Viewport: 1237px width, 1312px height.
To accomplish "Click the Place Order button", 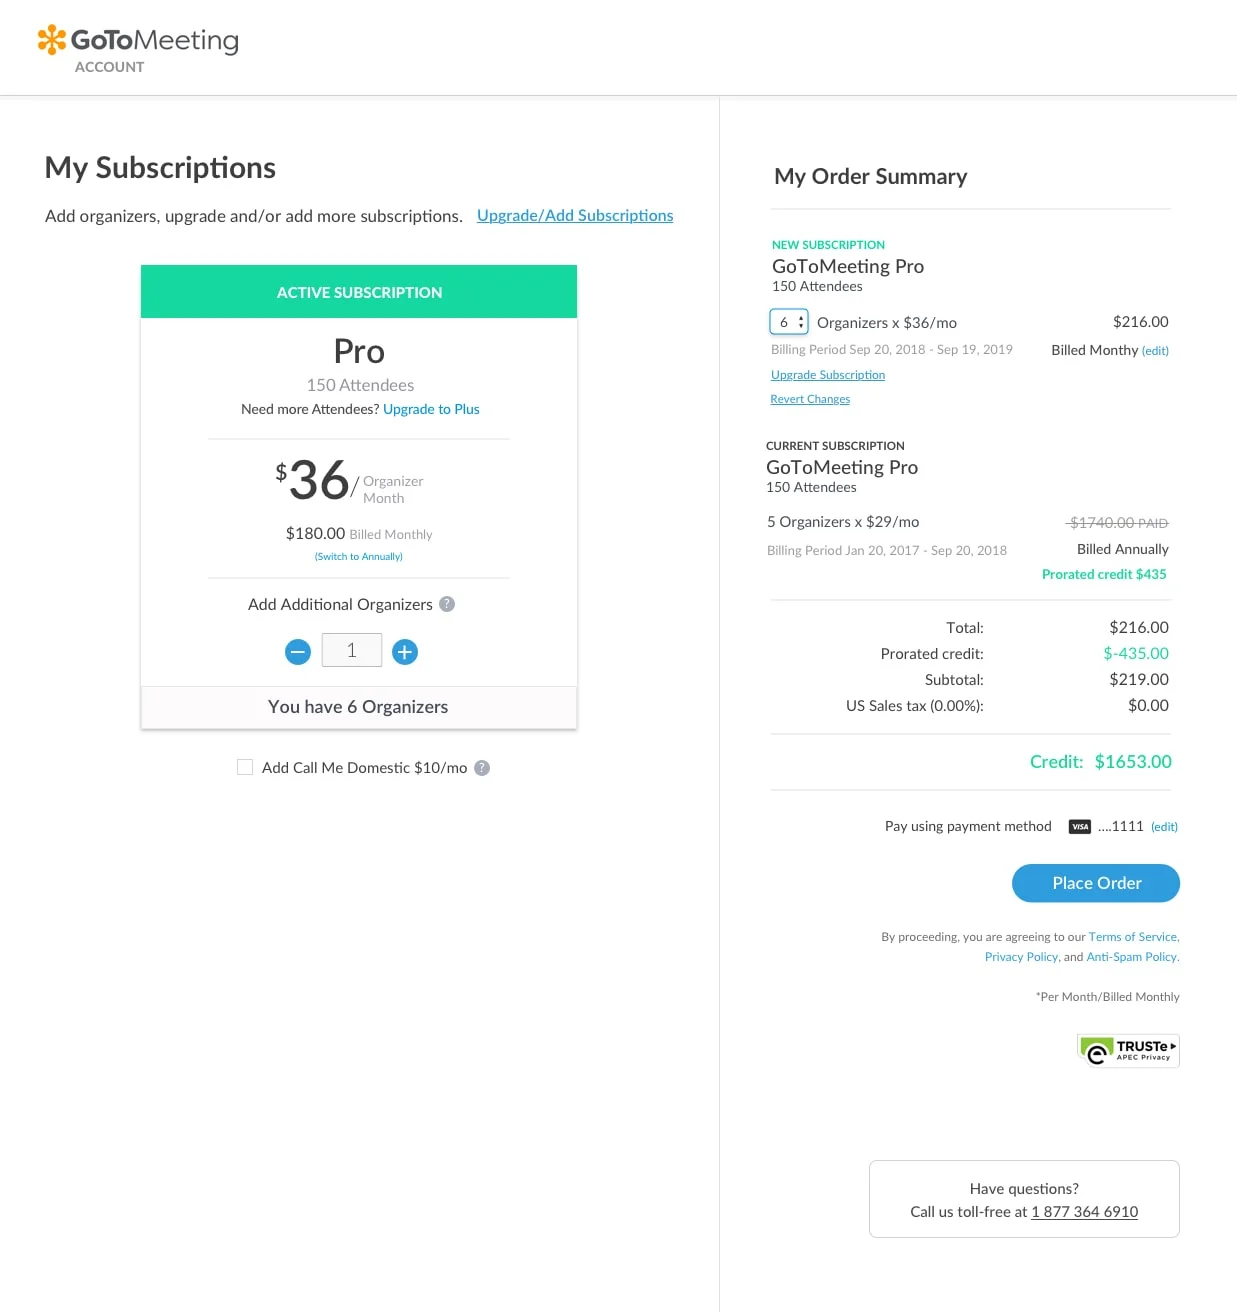I will point(1096,883).
